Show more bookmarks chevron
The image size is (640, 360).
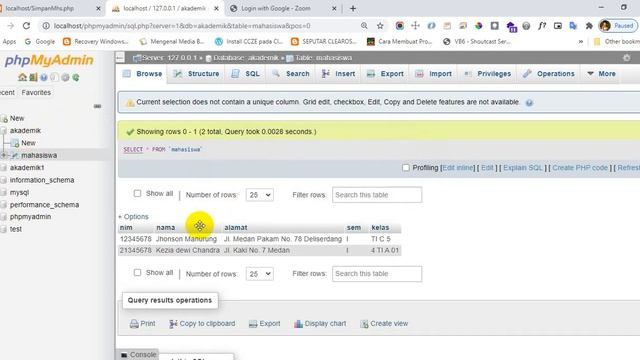coord(580,42)
